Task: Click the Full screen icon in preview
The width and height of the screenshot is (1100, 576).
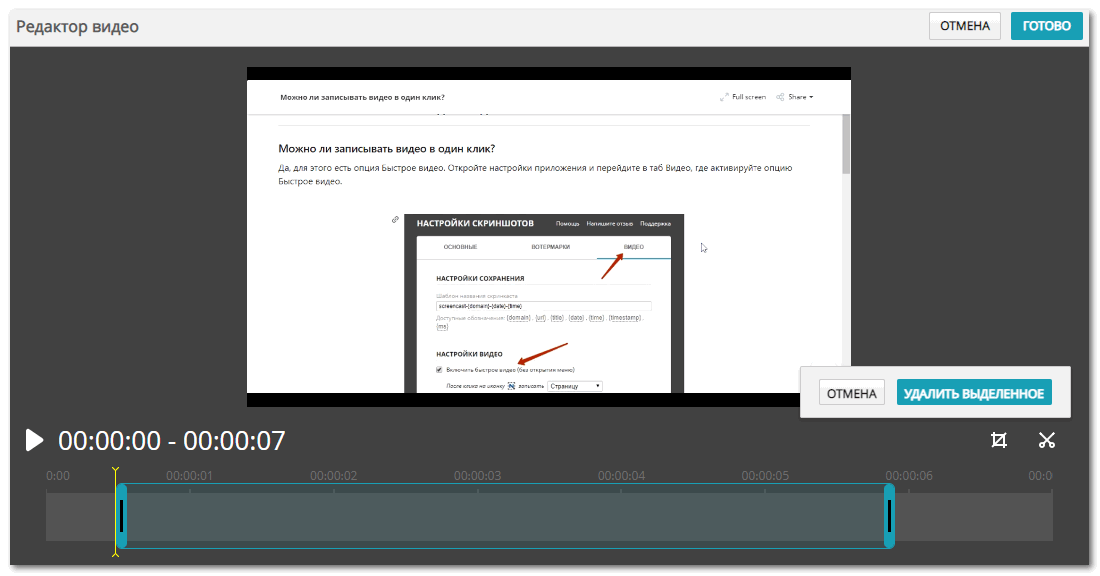Action: coord(725,97)
